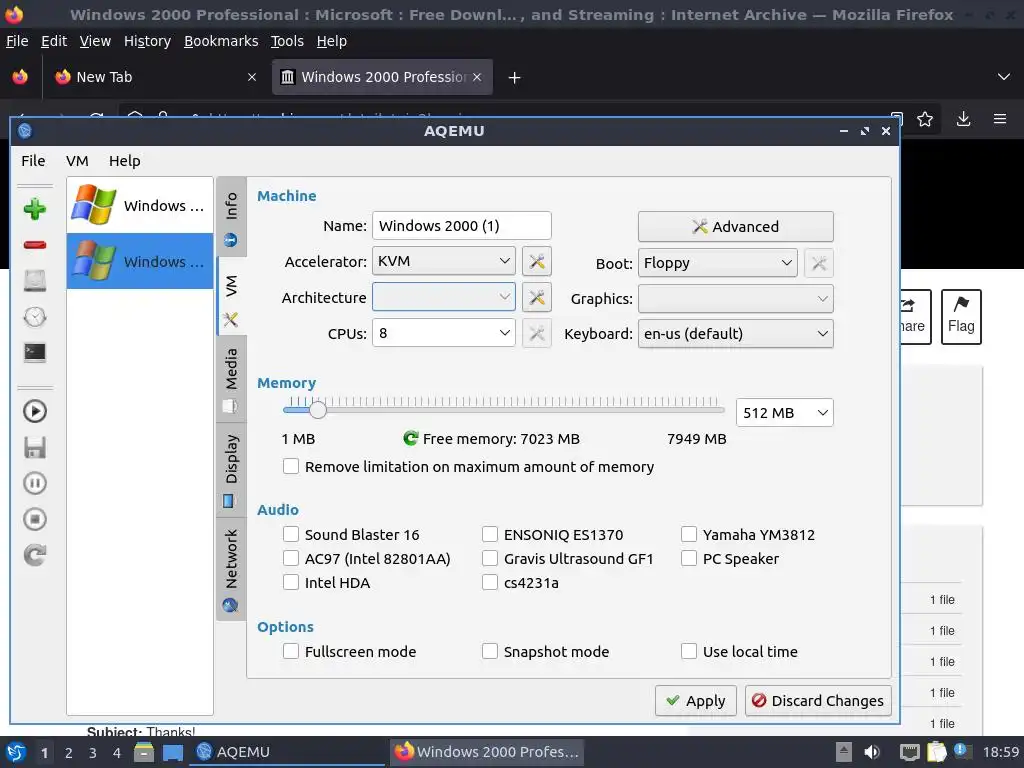Viewport: 1024px width, 768px height.
Task: Open hard disk manager icon in AQEMU sidebar
Action: pyautogui.click(x=35, y=281)
